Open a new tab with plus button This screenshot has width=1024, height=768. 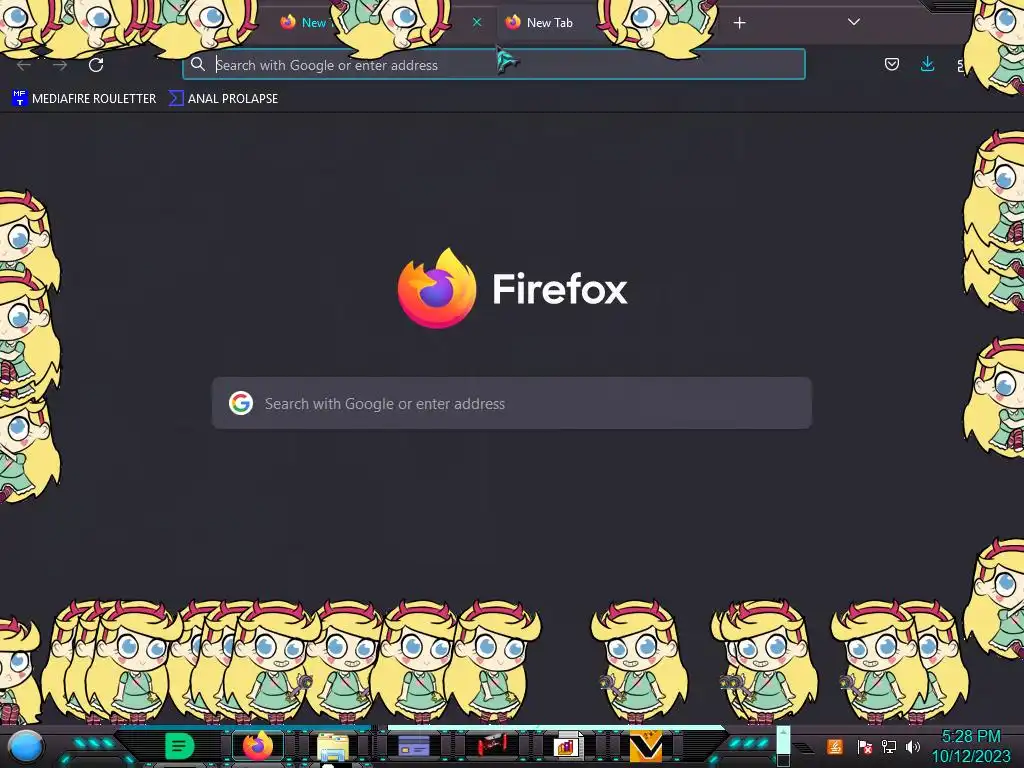pyautogui.click(x=739, y=23)
